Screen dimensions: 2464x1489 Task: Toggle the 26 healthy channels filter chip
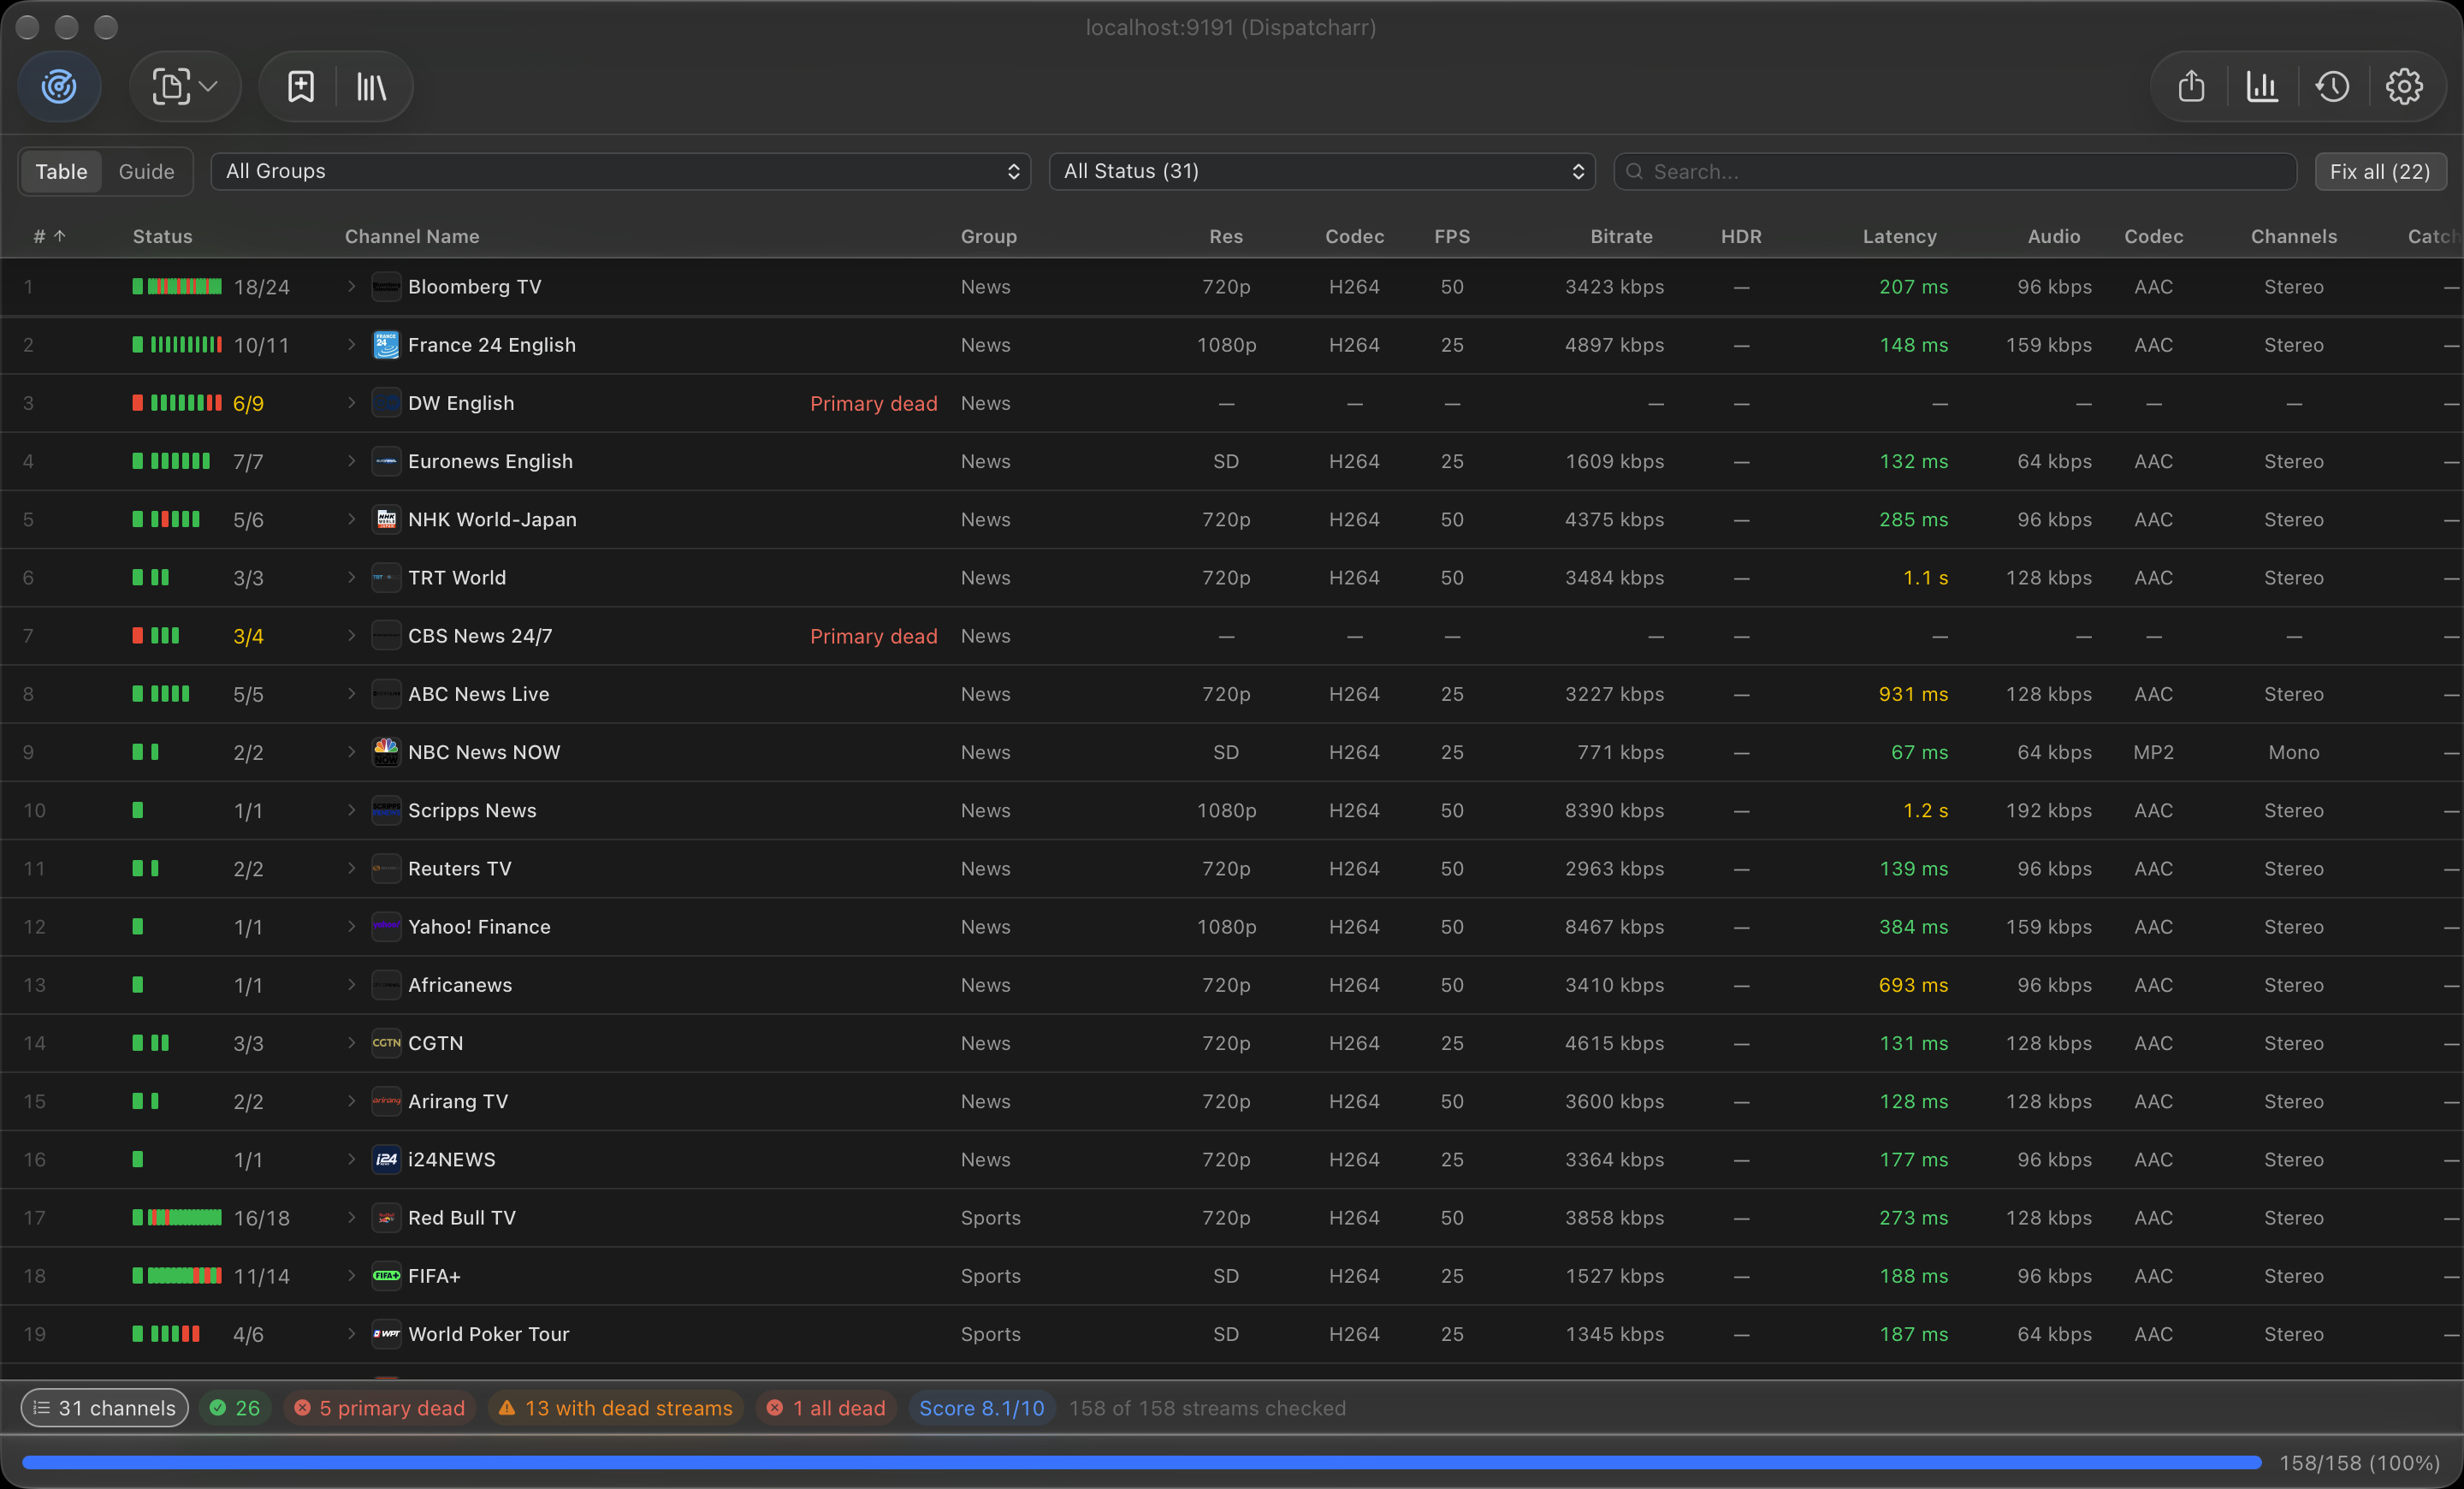[x=235, y=1408]
